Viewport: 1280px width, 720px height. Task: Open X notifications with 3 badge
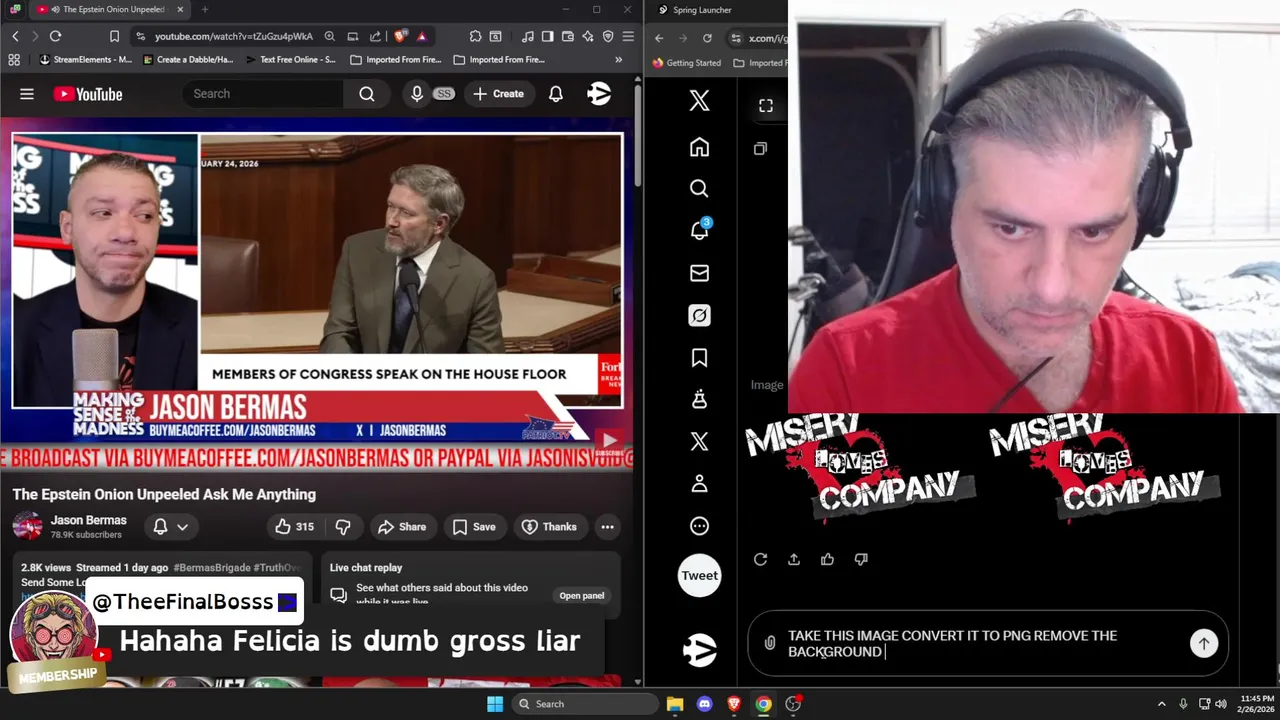699,230
